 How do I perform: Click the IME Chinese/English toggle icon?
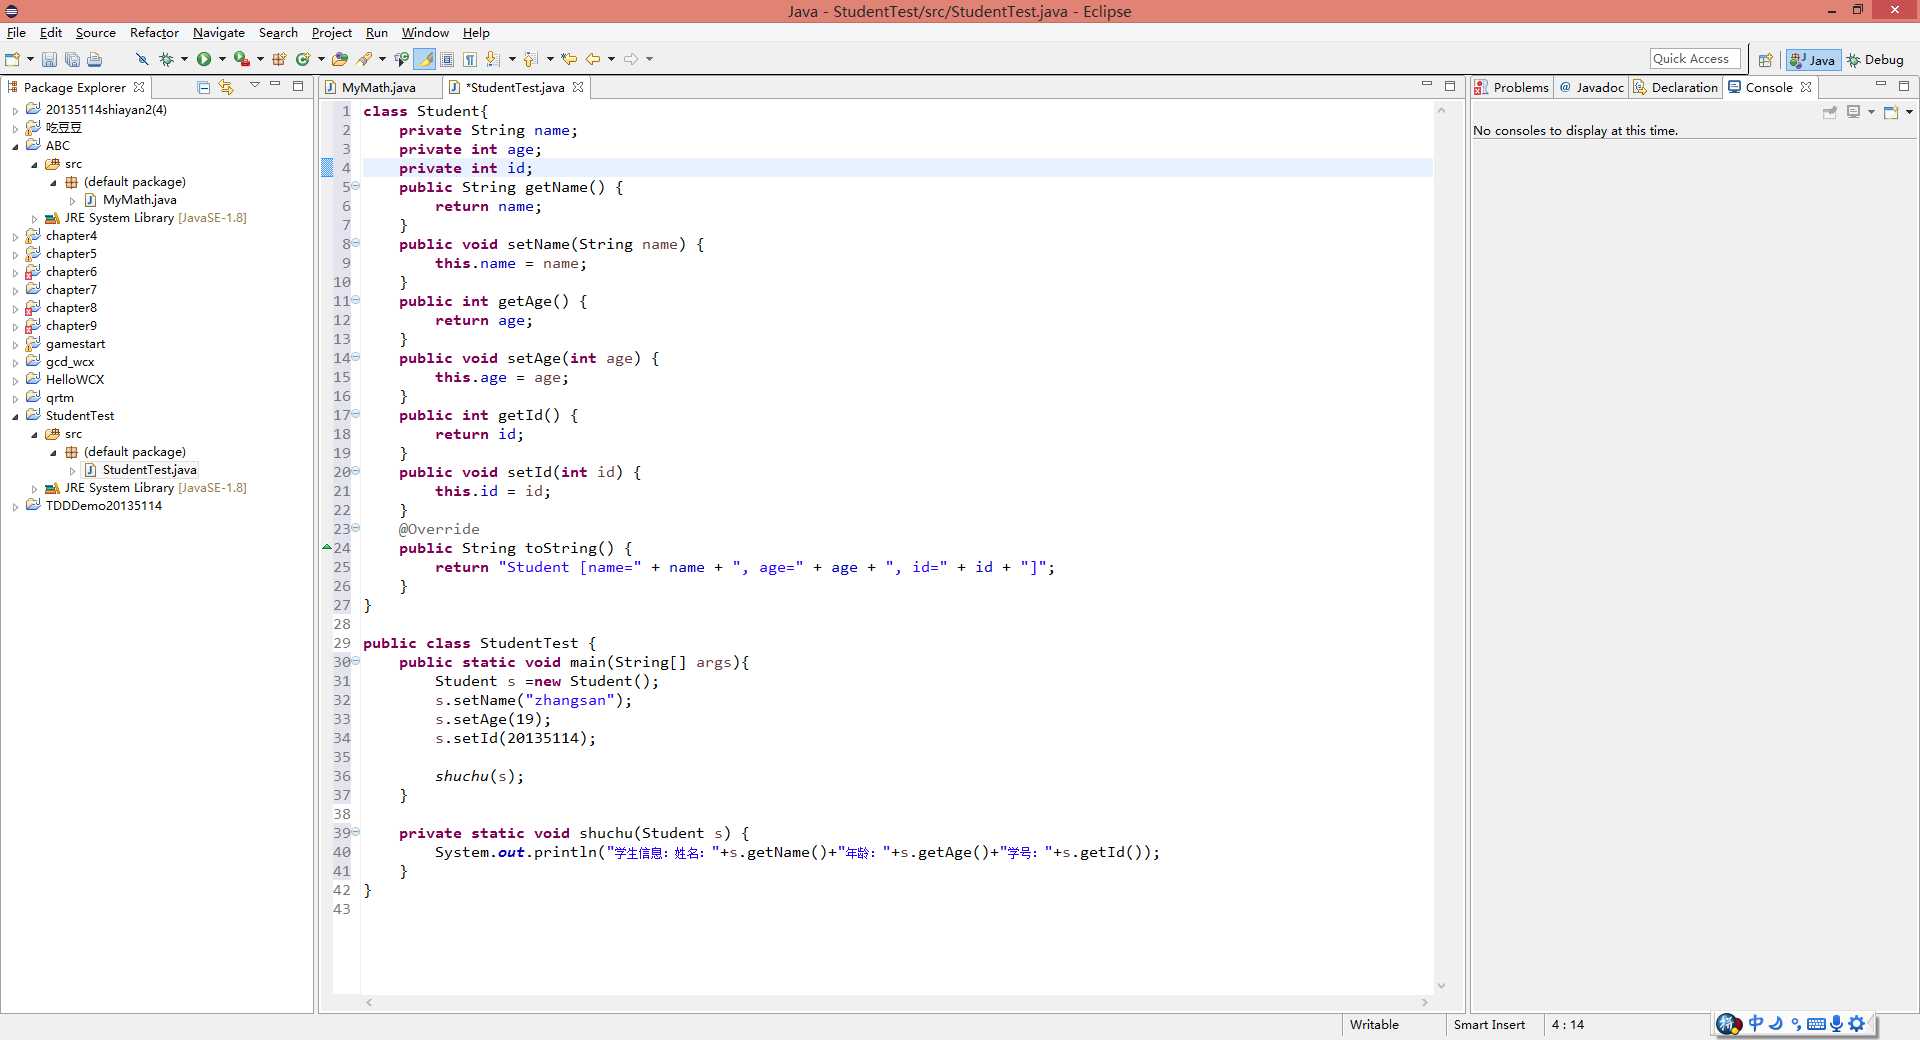1755,1024
